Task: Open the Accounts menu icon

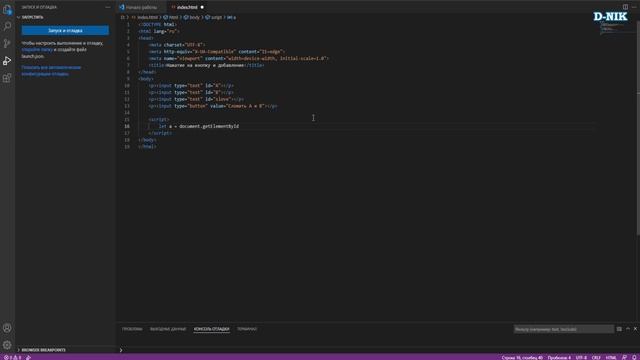Action: pos(7,328)
